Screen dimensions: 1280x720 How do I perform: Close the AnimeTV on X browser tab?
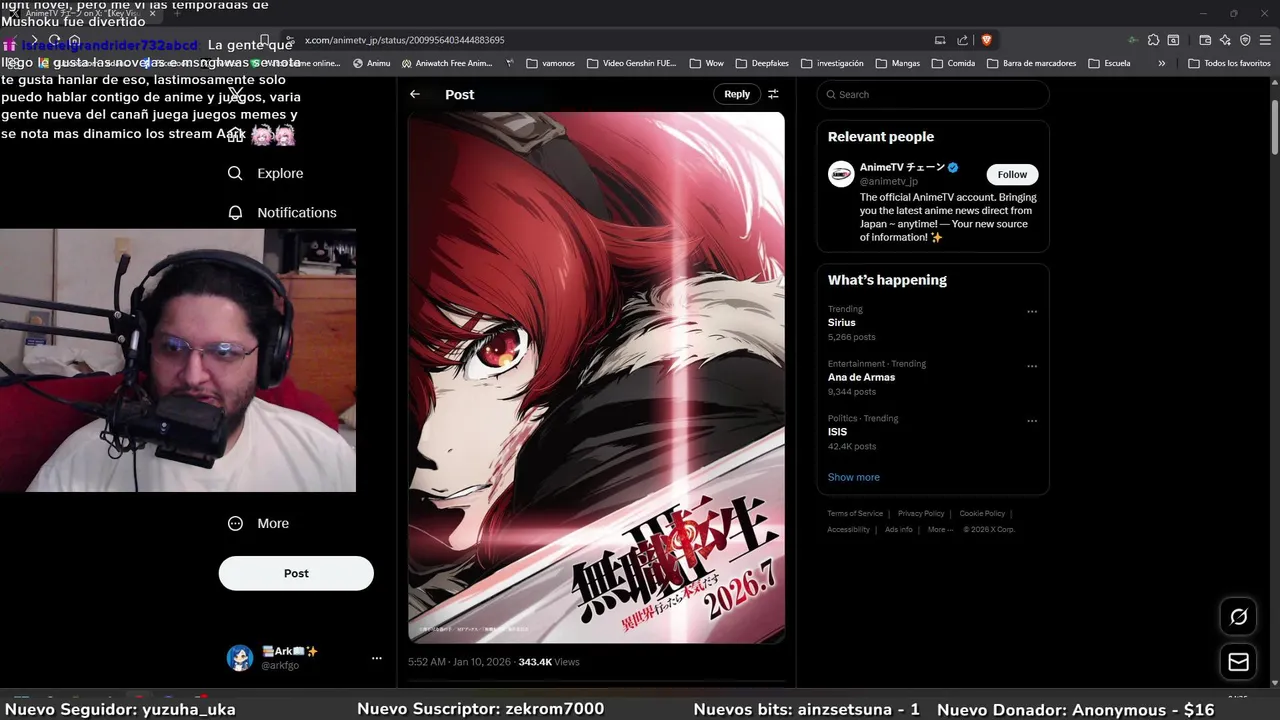[153, 13]
